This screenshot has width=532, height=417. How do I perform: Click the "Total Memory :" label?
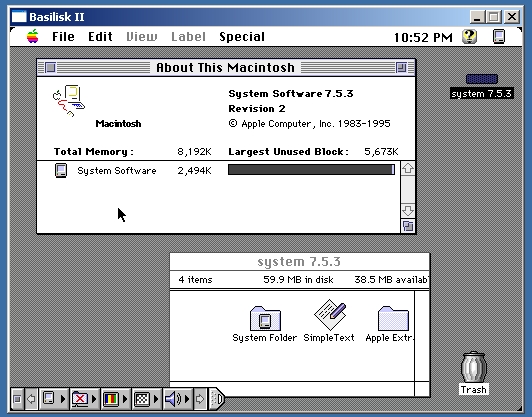94,152
